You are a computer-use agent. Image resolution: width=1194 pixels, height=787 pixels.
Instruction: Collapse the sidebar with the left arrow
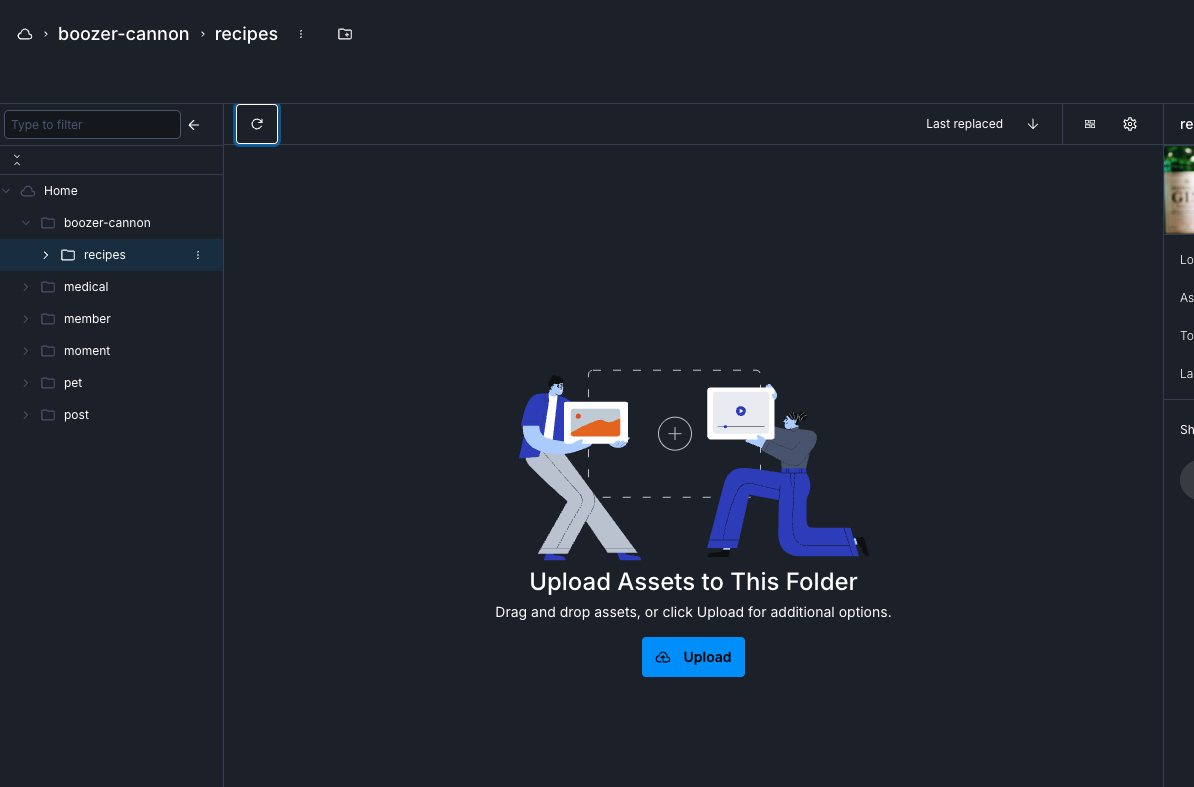point(194,125)
